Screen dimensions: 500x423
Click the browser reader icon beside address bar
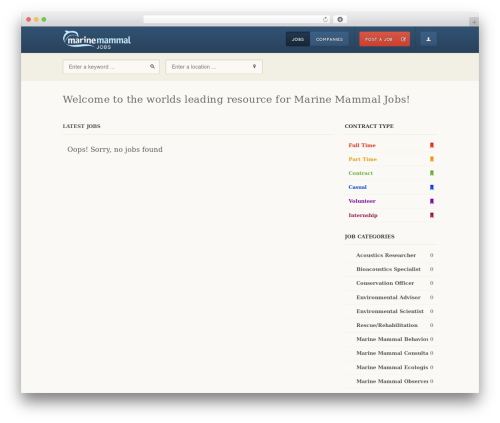point(340,19)
